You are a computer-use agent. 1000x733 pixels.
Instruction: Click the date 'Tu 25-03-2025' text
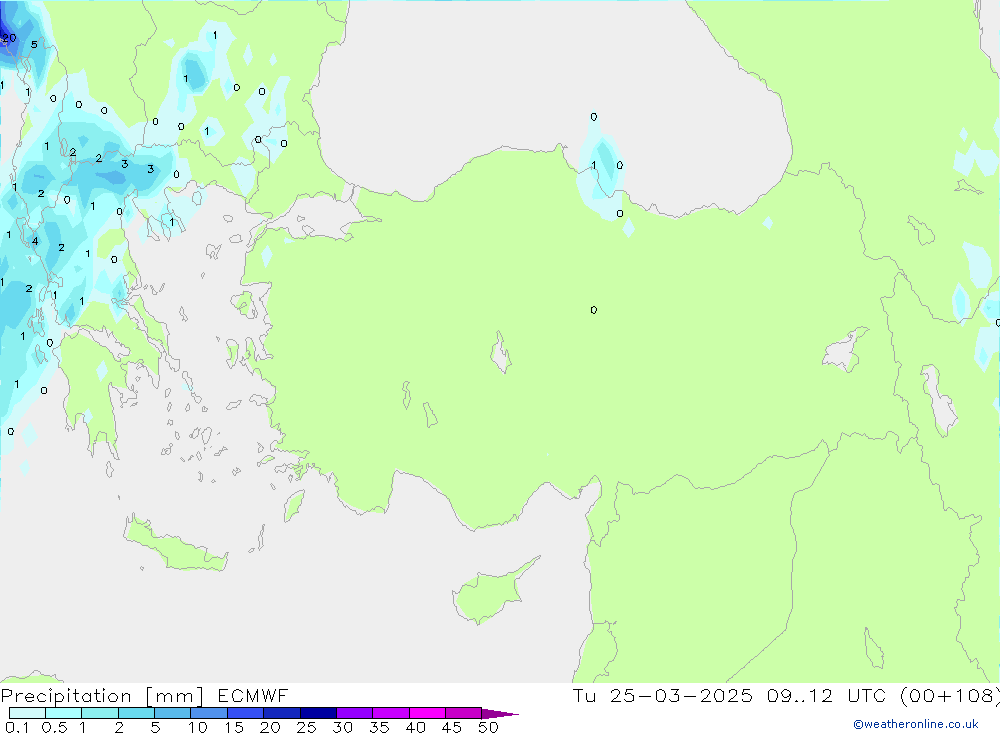point(663,695)
